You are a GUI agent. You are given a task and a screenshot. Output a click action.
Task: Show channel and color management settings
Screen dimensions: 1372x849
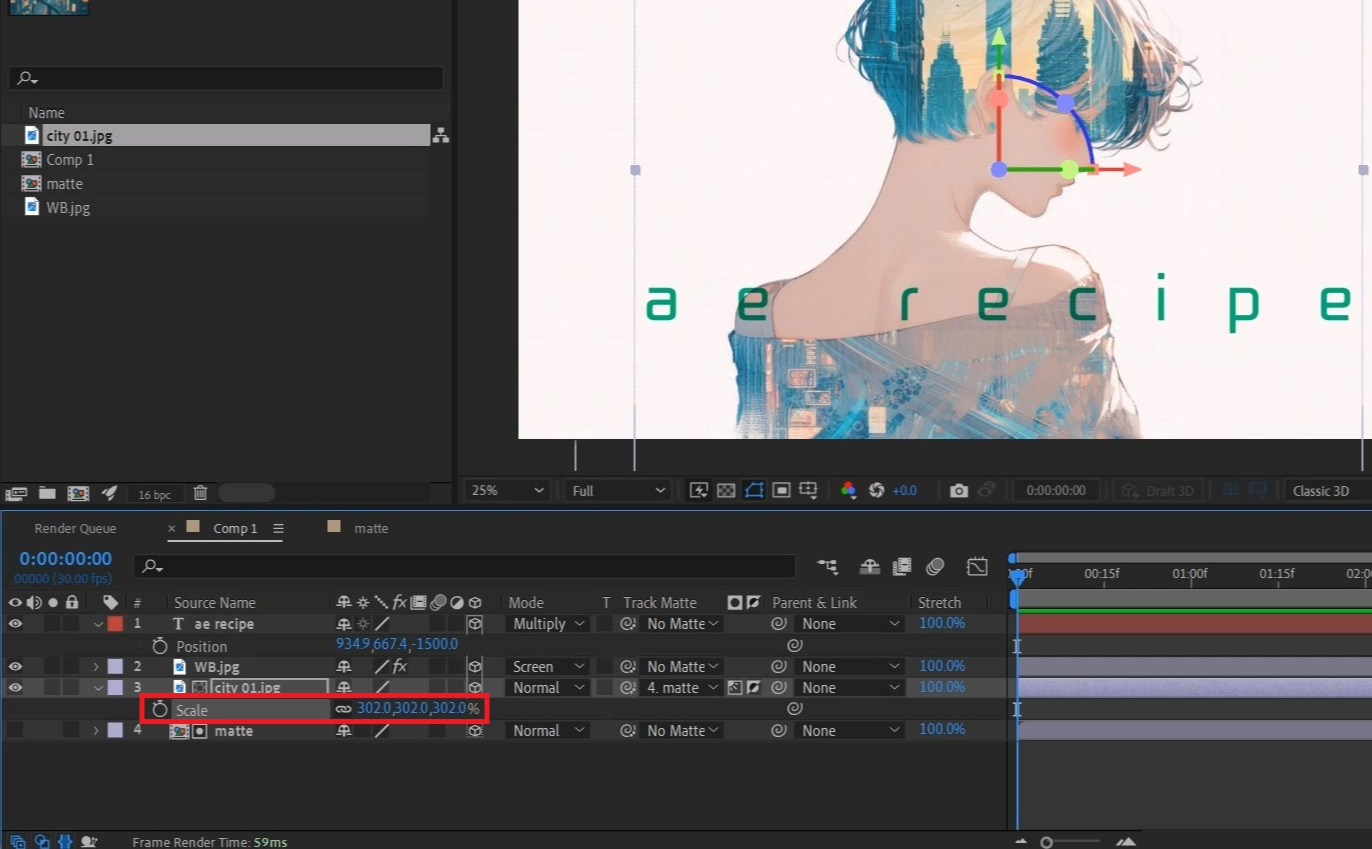pos(848,490)
